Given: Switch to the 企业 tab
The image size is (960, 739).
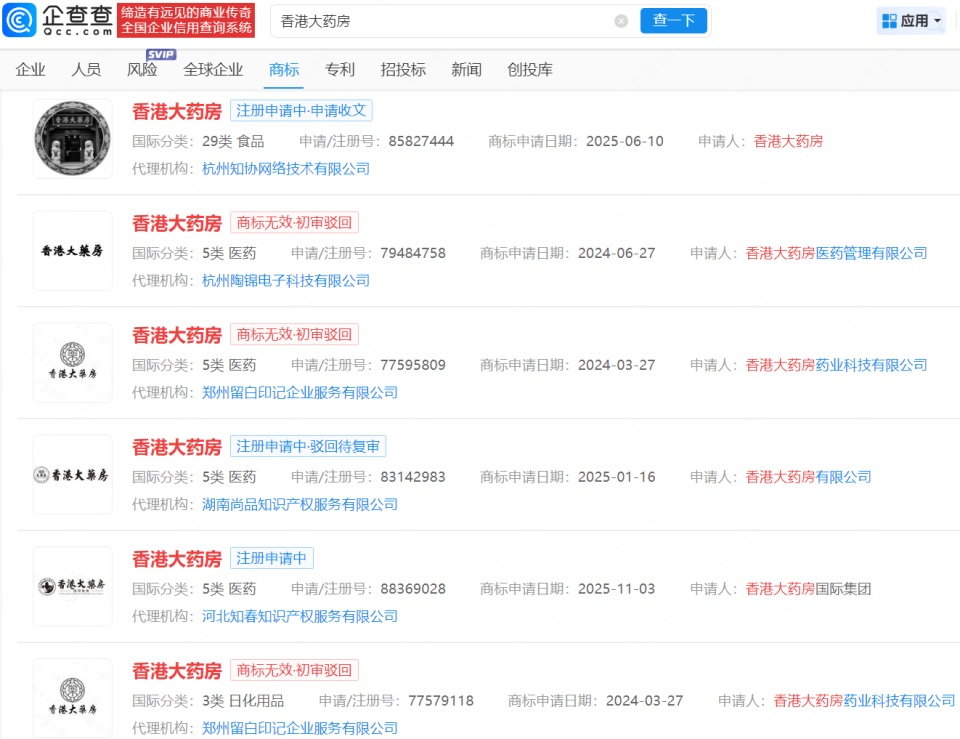Looking at the screenshot, I should (30, 69).
